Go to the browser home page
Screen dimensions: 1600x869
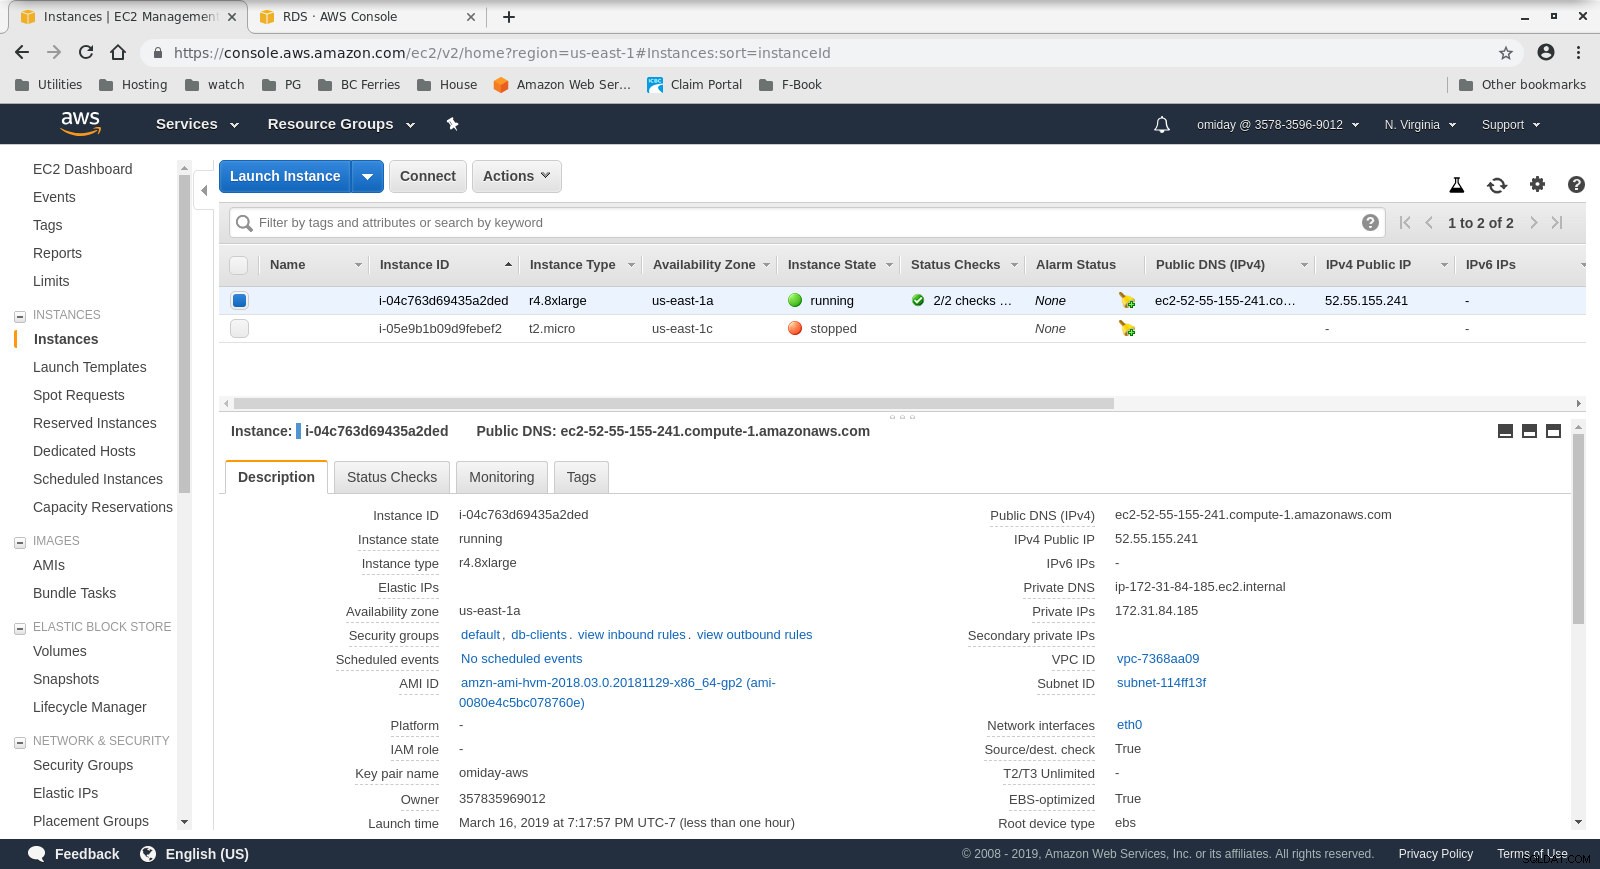tap(118, 52)
